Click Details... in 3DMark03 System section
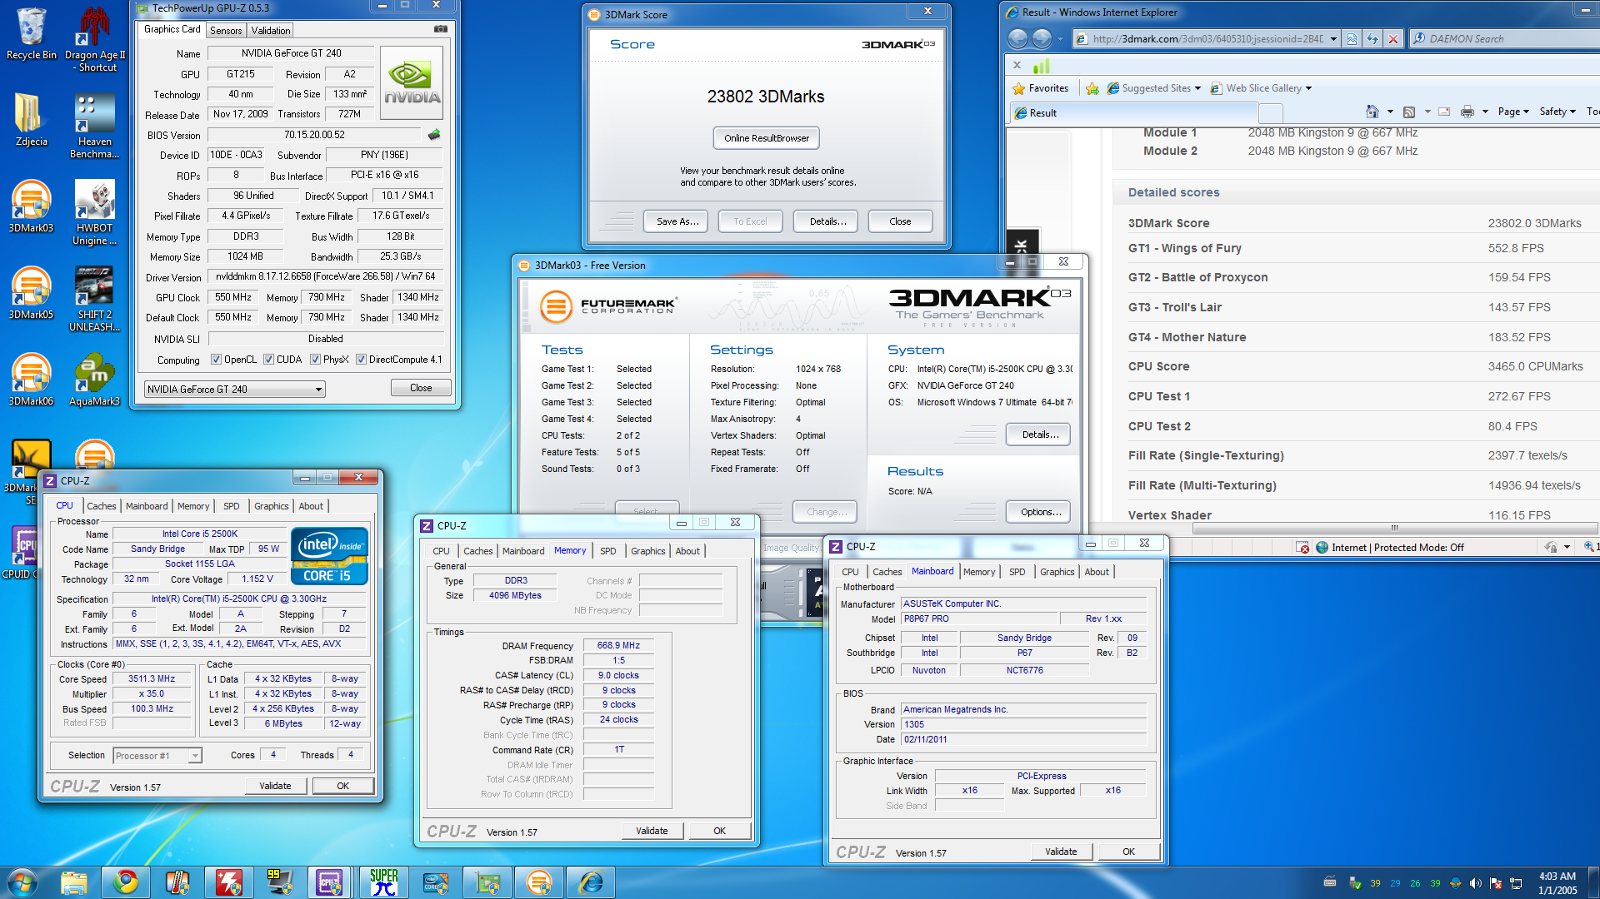The image size is (1600, 899). coord(1038,435)
